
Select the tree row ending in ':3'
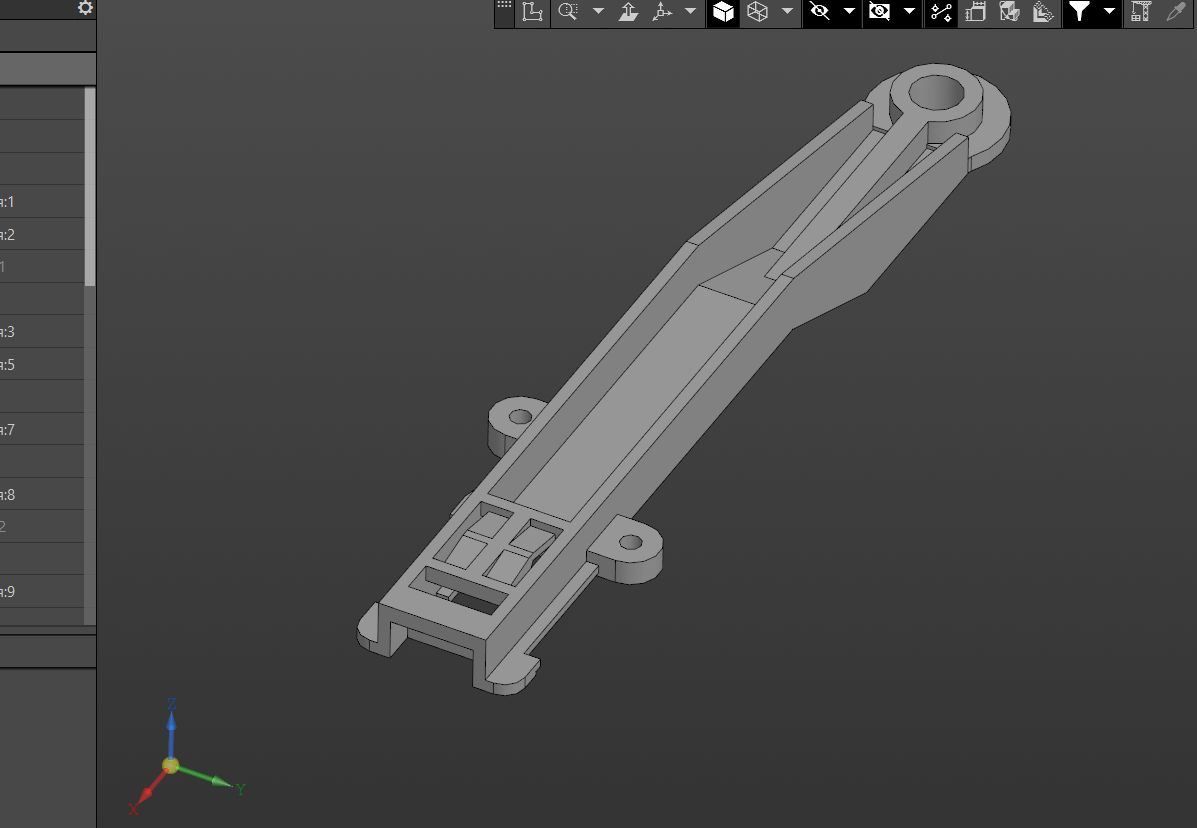coord(41,331)
